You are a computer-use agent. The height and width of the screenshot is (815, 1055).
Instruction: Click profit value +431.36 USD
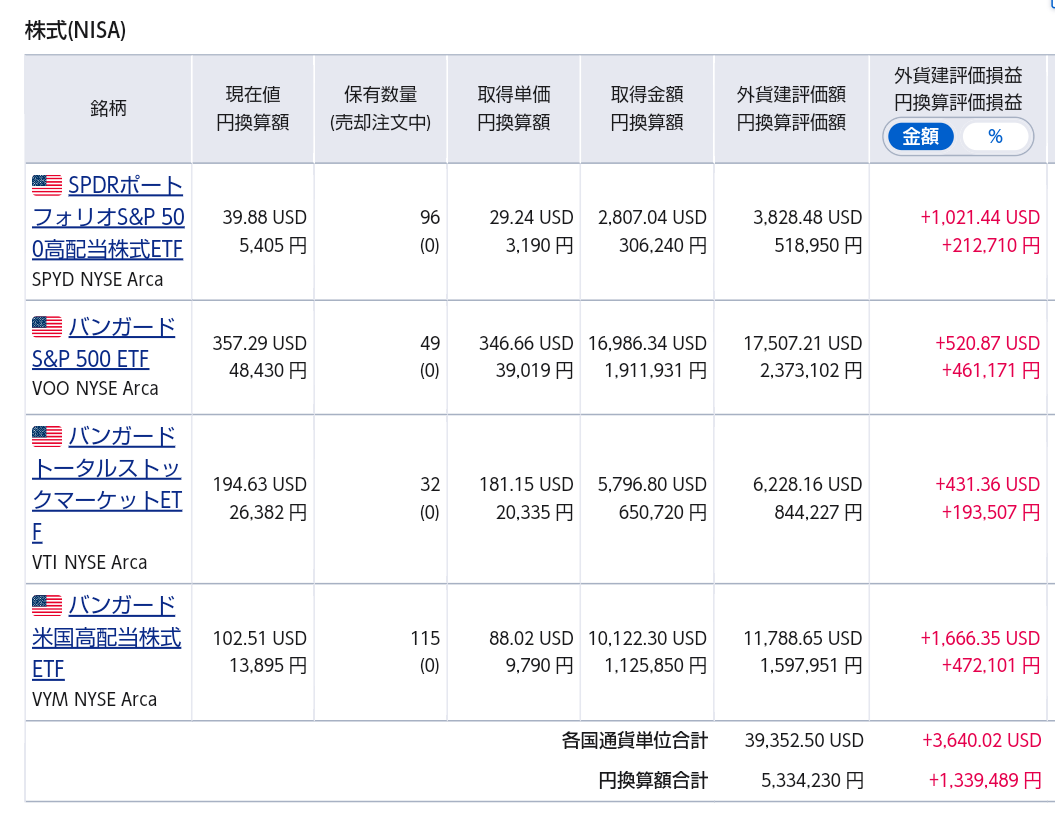(x=988, y=485)
